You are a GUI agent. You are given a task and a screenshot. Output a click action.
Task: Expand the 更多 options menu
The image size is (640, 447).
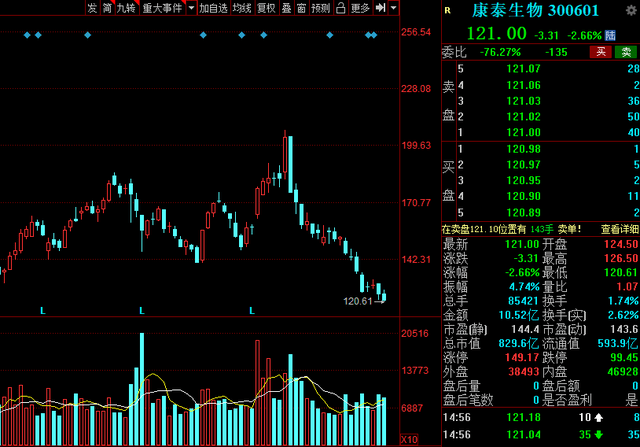tap(360, 8)
